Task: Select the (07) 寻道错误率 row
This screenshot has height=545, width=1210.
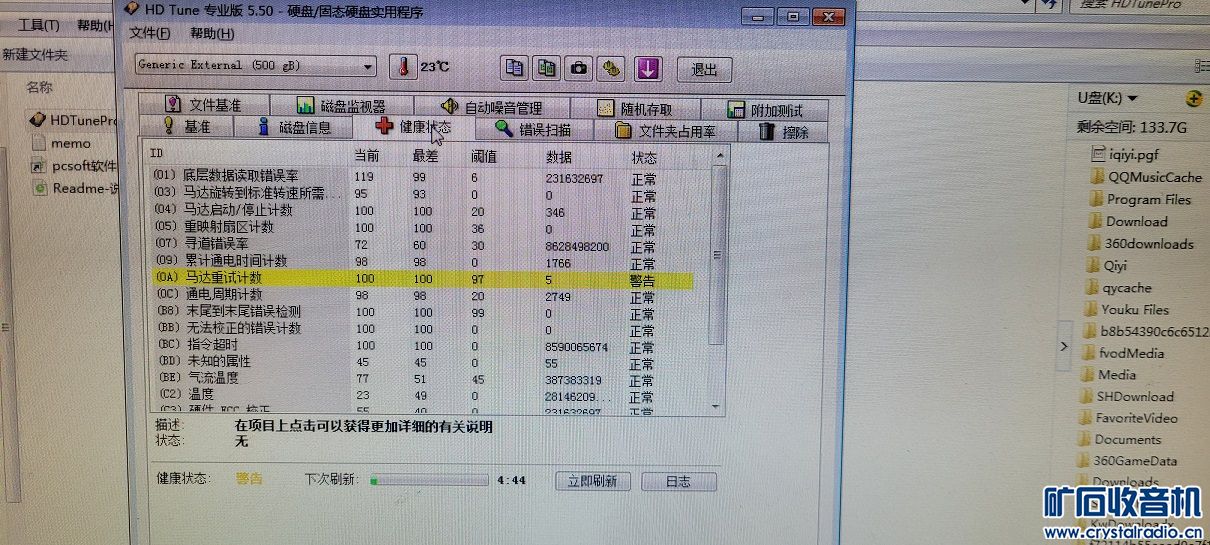Action: [421, 244]
